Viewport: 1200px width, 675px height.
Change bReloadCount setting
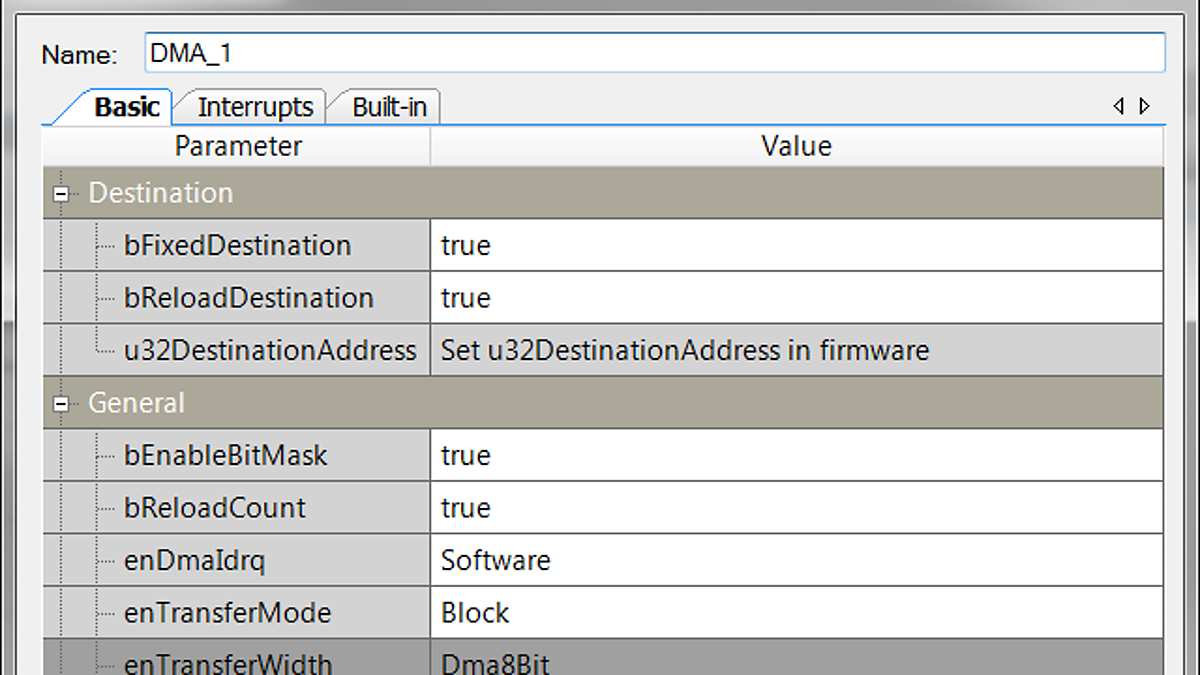(x=700, y=508)
